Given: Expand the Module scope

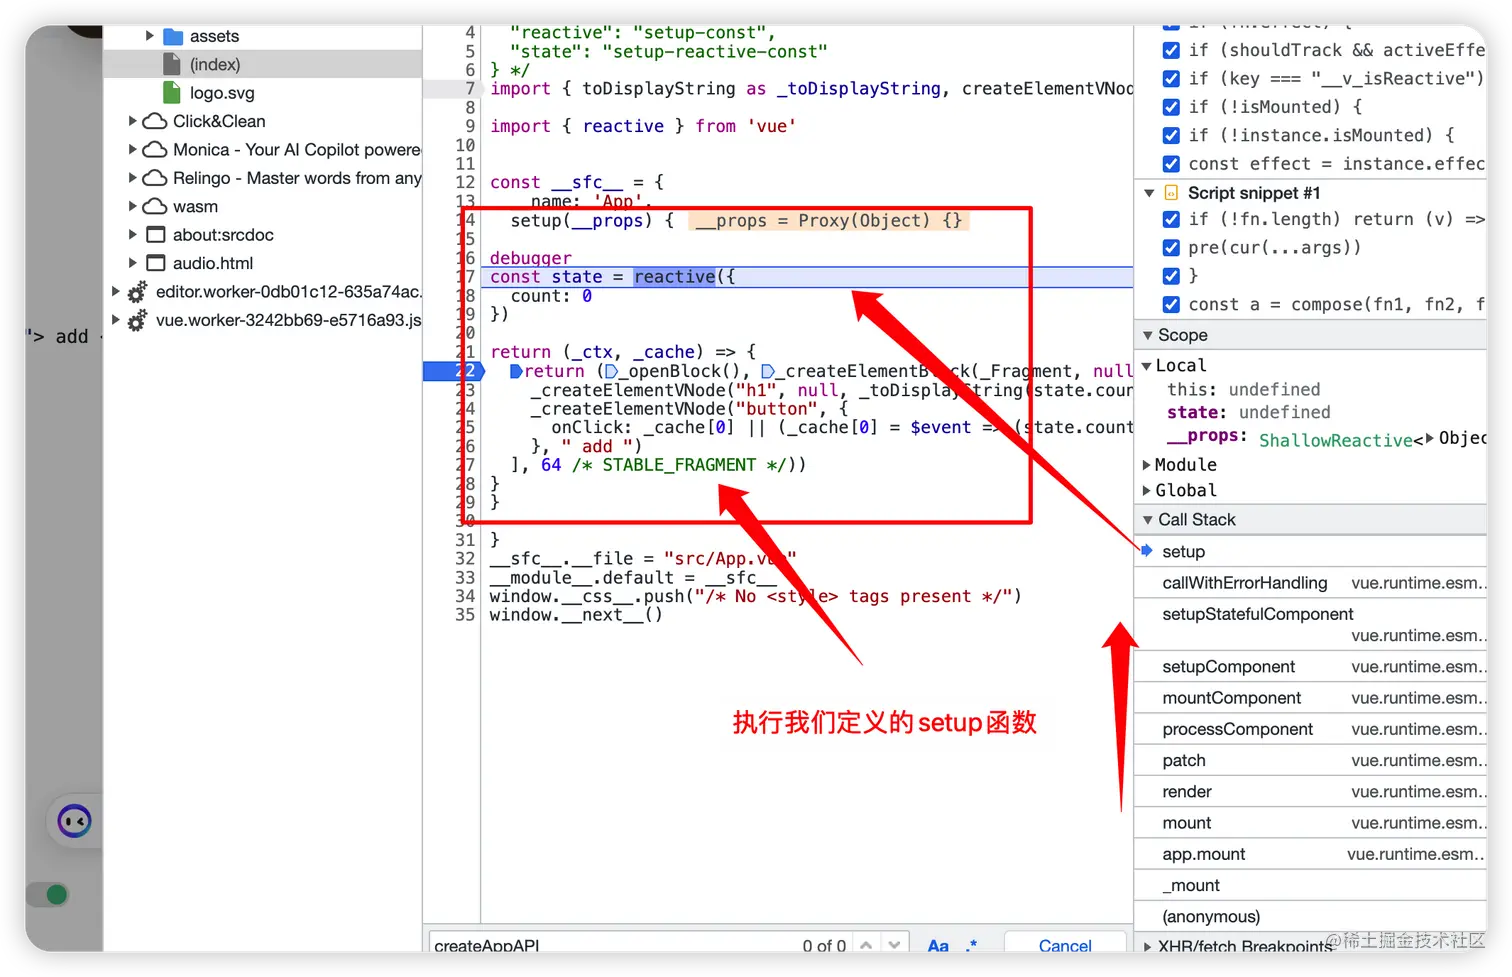Looking at the screenshot, I should coord(1147,465).
